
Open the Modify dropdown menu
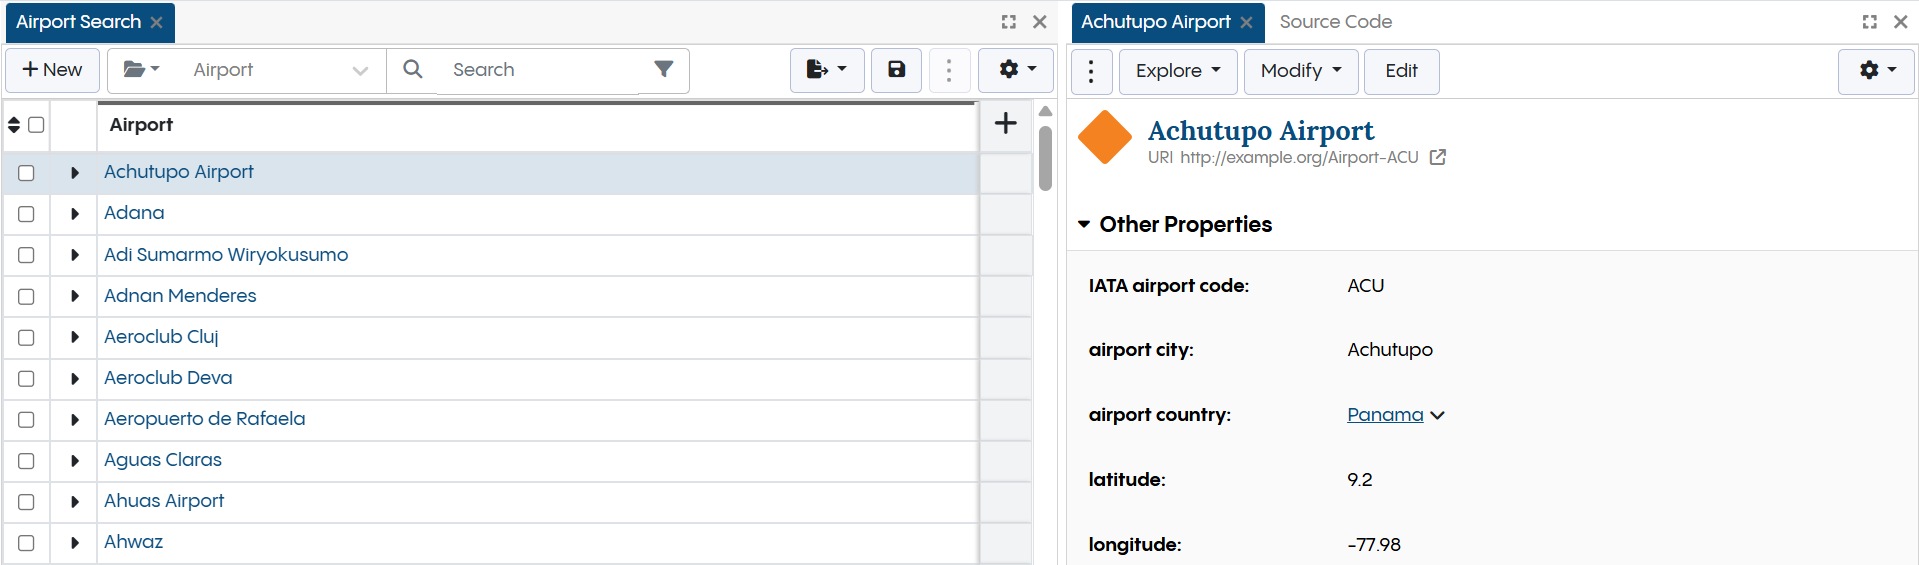(1301, 71)
